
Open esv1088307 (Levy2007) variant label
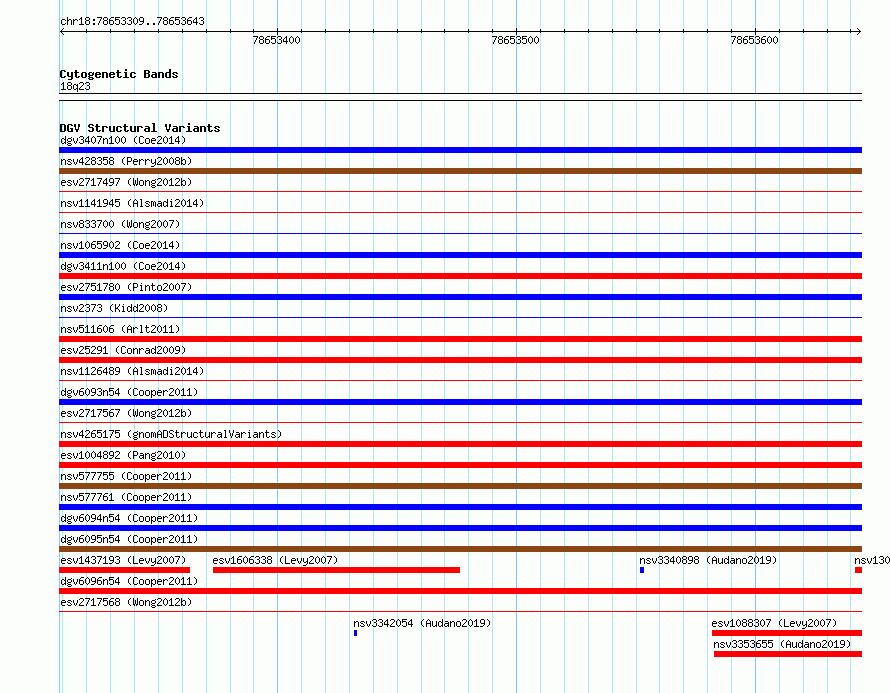coord(774,623)
